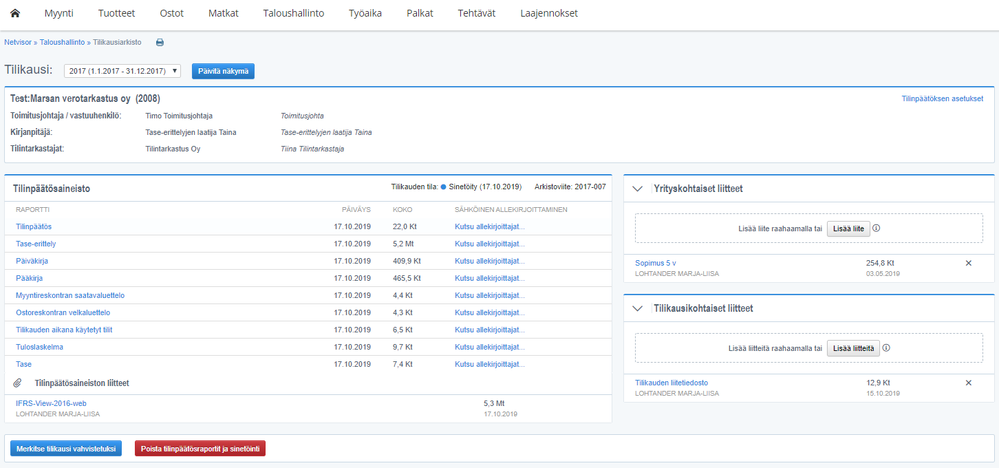Click the Päivitä näkymä button
The height and width of the screenshot is (468, 999).
click(x=223, y=71)
